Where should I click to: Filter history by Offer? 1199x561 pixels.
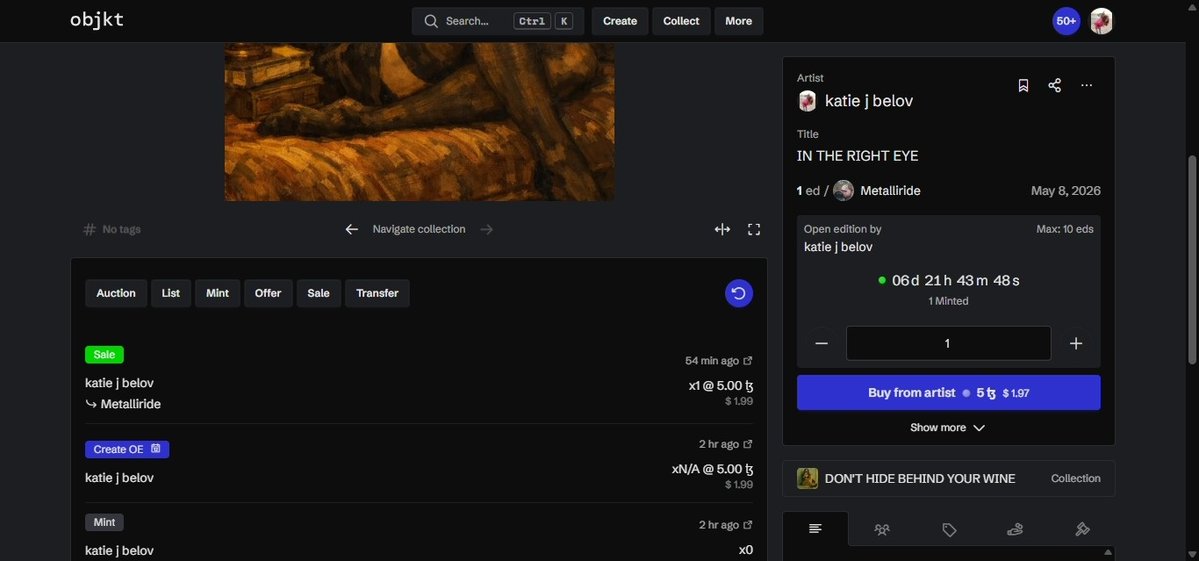tap(268, 293)
